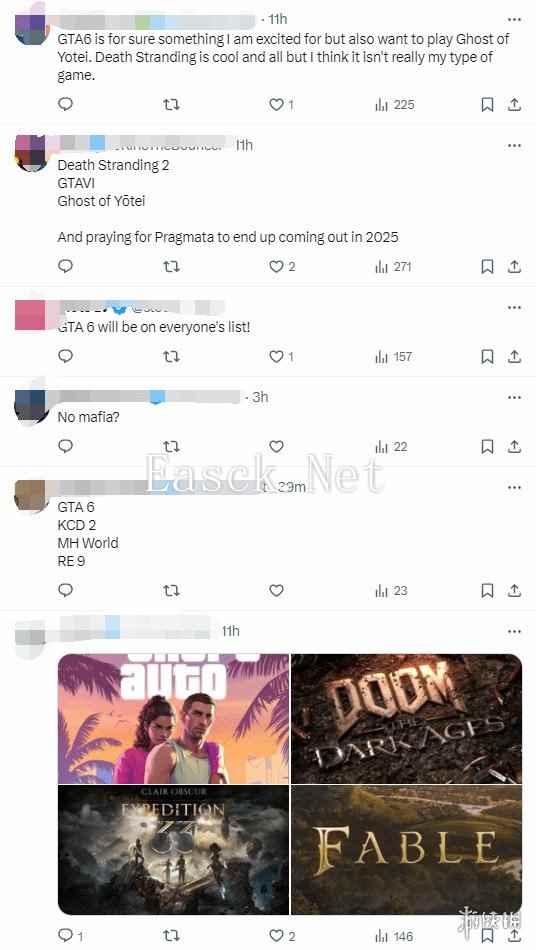Open more options on the Pragmata tweet

click(514, 145)
